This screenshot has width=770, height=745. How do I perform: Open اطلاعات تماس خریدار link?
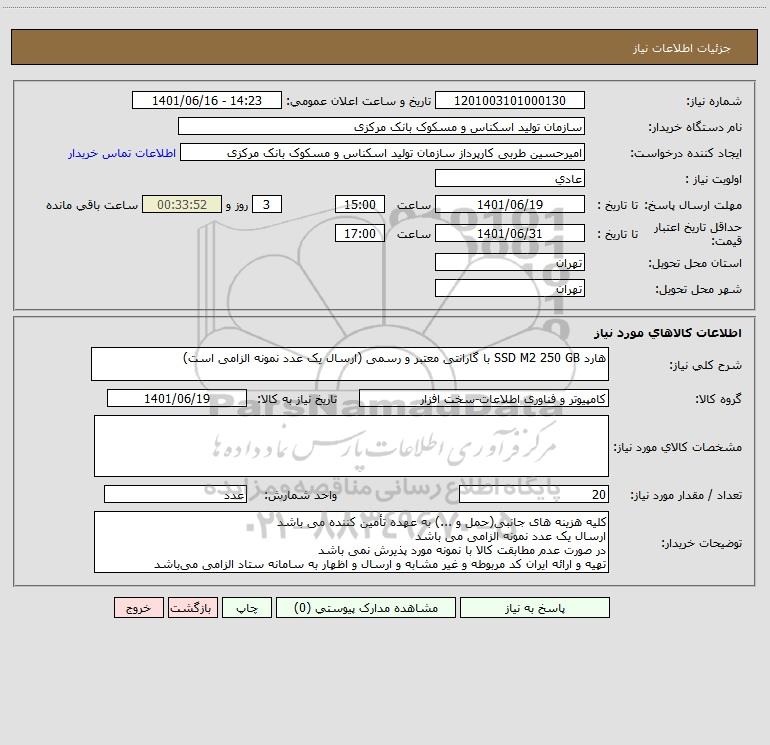122,153
